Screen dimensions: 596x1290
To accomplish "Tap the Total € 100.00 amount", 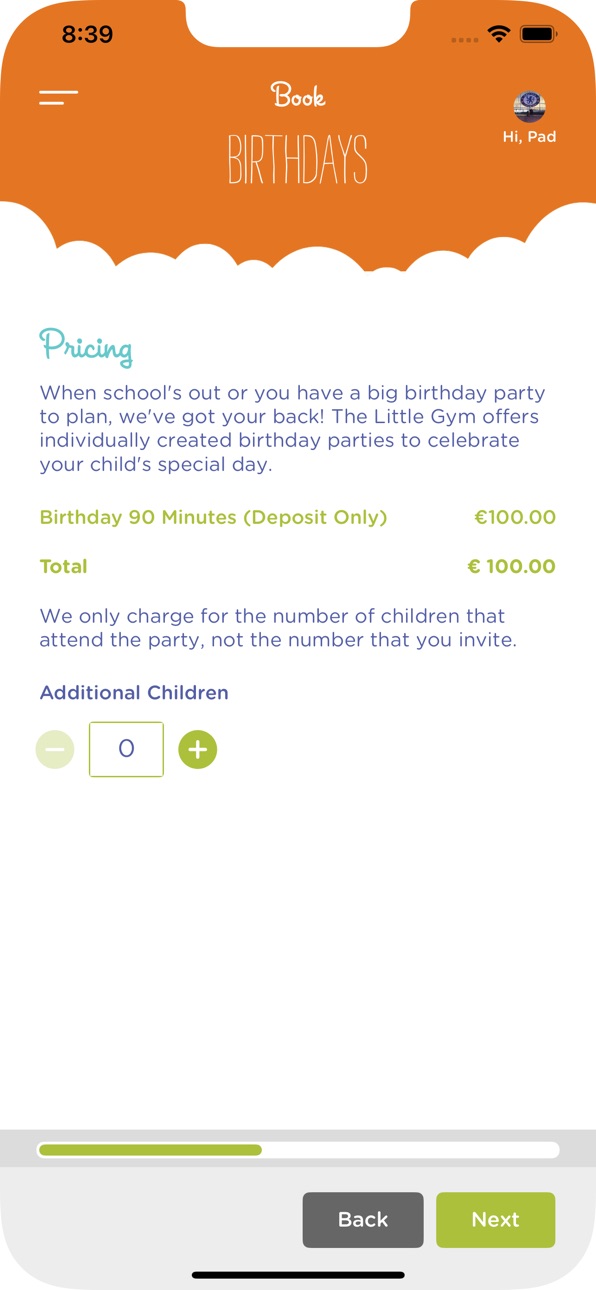I will coord(511,566).
